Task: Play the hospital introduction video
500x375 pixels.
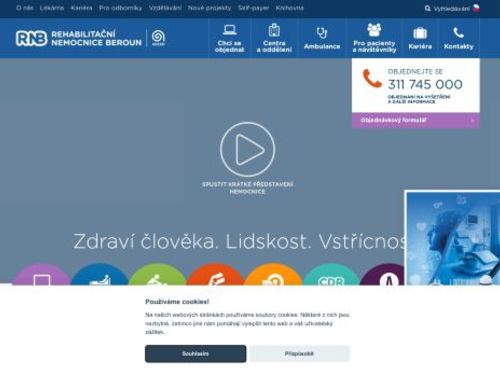Action: pyautogui.click(x=247, y=149)
